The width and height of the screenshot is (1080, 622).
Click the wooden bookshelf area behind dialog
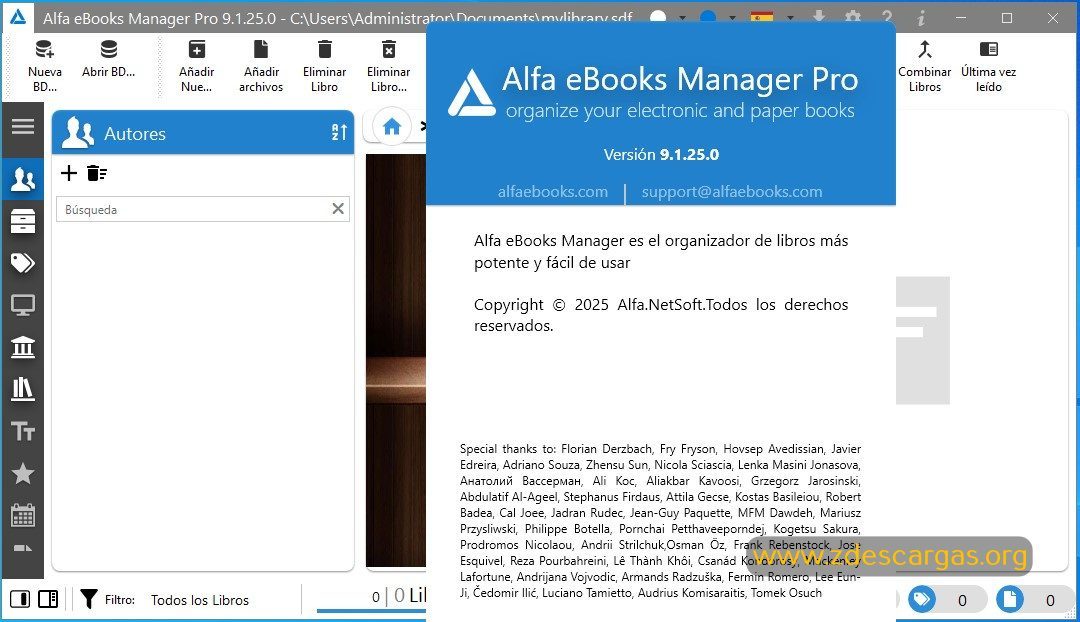coord(395,360)
